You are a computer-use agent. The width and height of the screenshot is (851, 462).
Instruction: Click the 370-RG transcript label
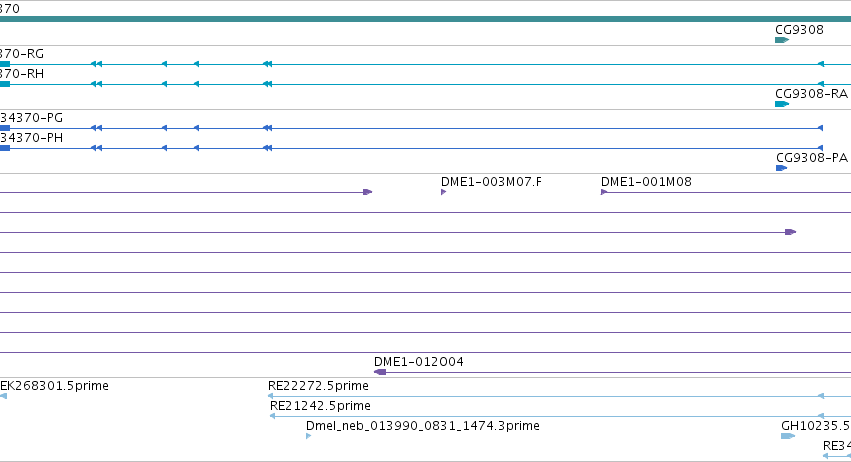coord(22,54)
